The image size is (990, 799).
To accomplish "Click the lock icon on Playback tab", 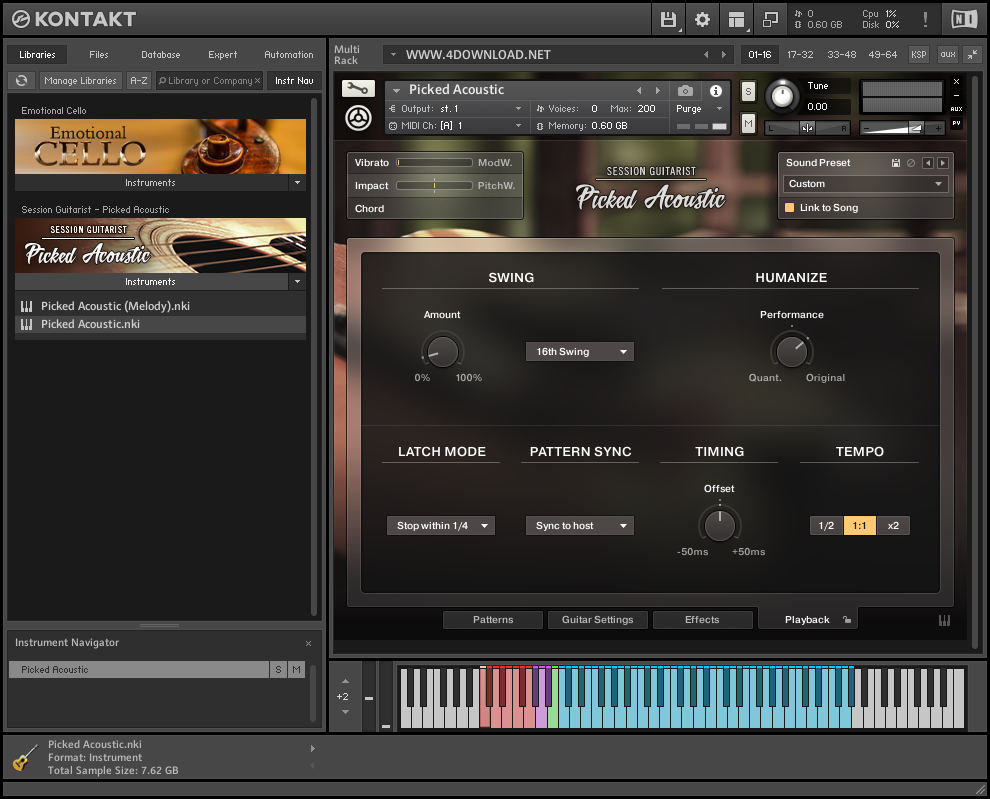I will 847,620.
